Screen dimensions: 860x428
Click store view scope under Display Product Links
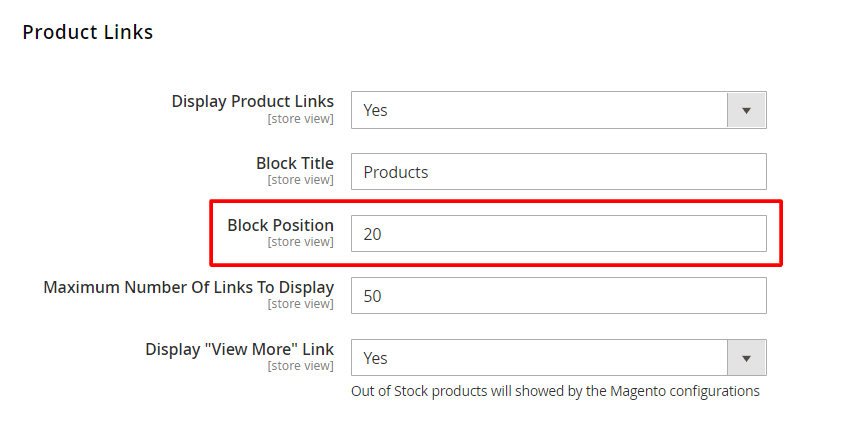click(300, 119)
